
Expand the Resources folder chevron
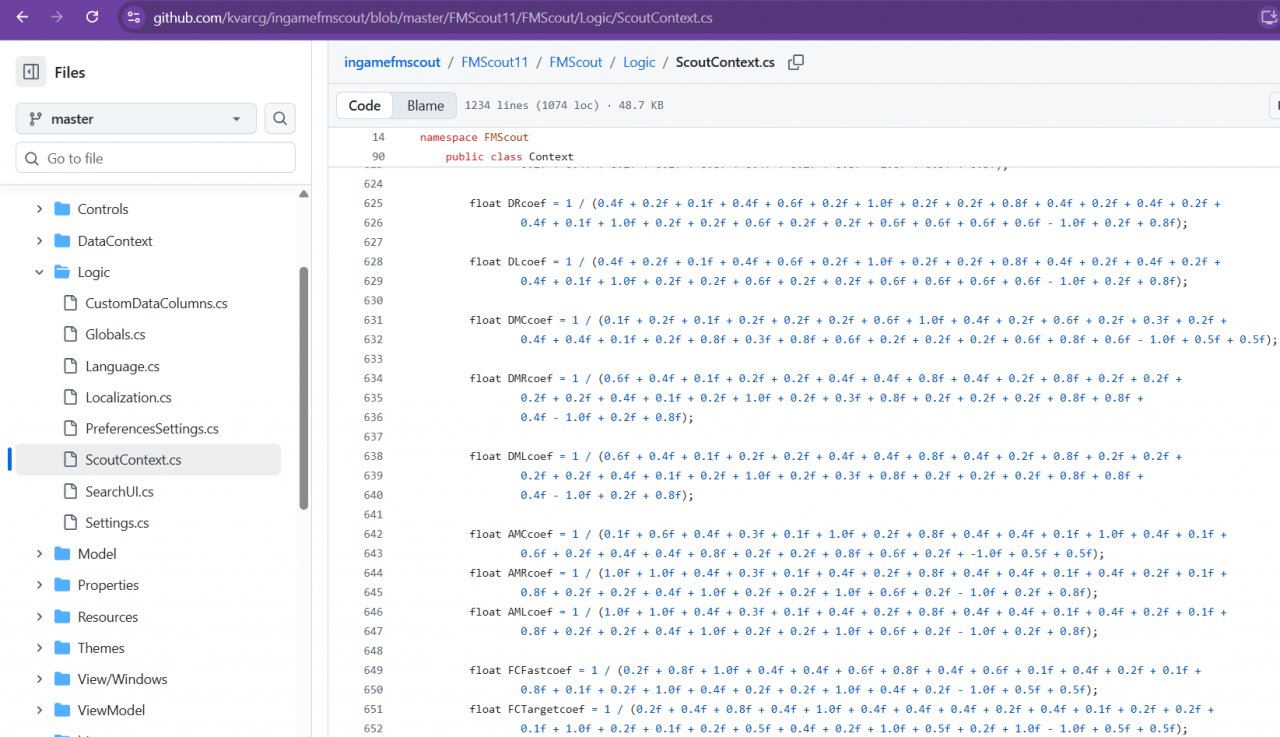pos(39,617)
